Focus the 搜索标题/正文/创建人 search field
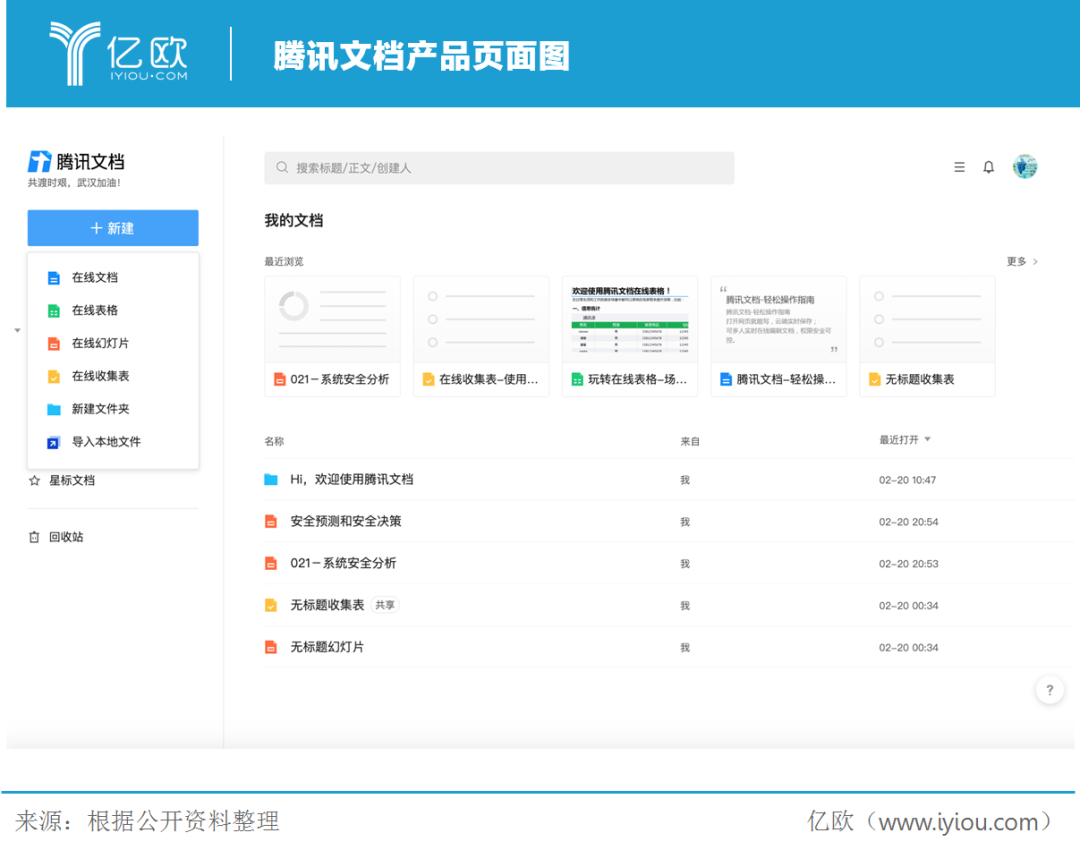1080x867 pixels. pos(499,168)
